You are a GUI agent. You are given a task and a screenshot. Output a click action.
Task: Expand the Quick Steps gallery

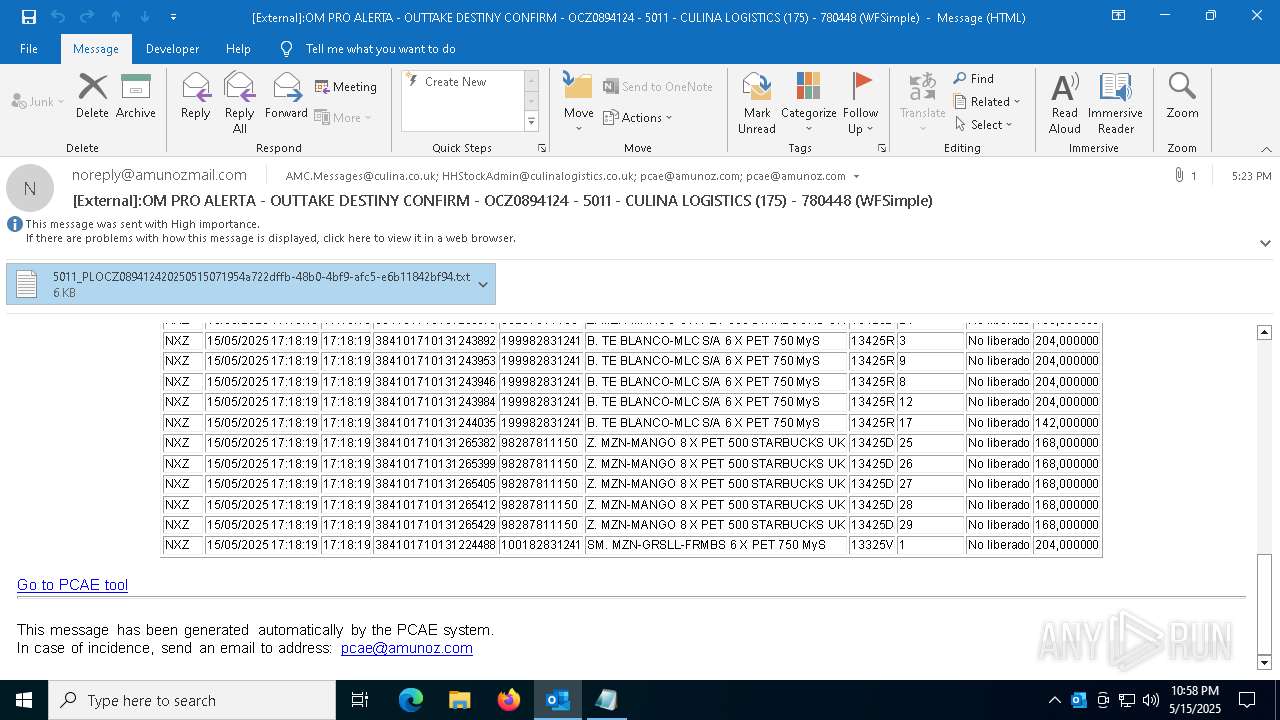click(531, 122)
